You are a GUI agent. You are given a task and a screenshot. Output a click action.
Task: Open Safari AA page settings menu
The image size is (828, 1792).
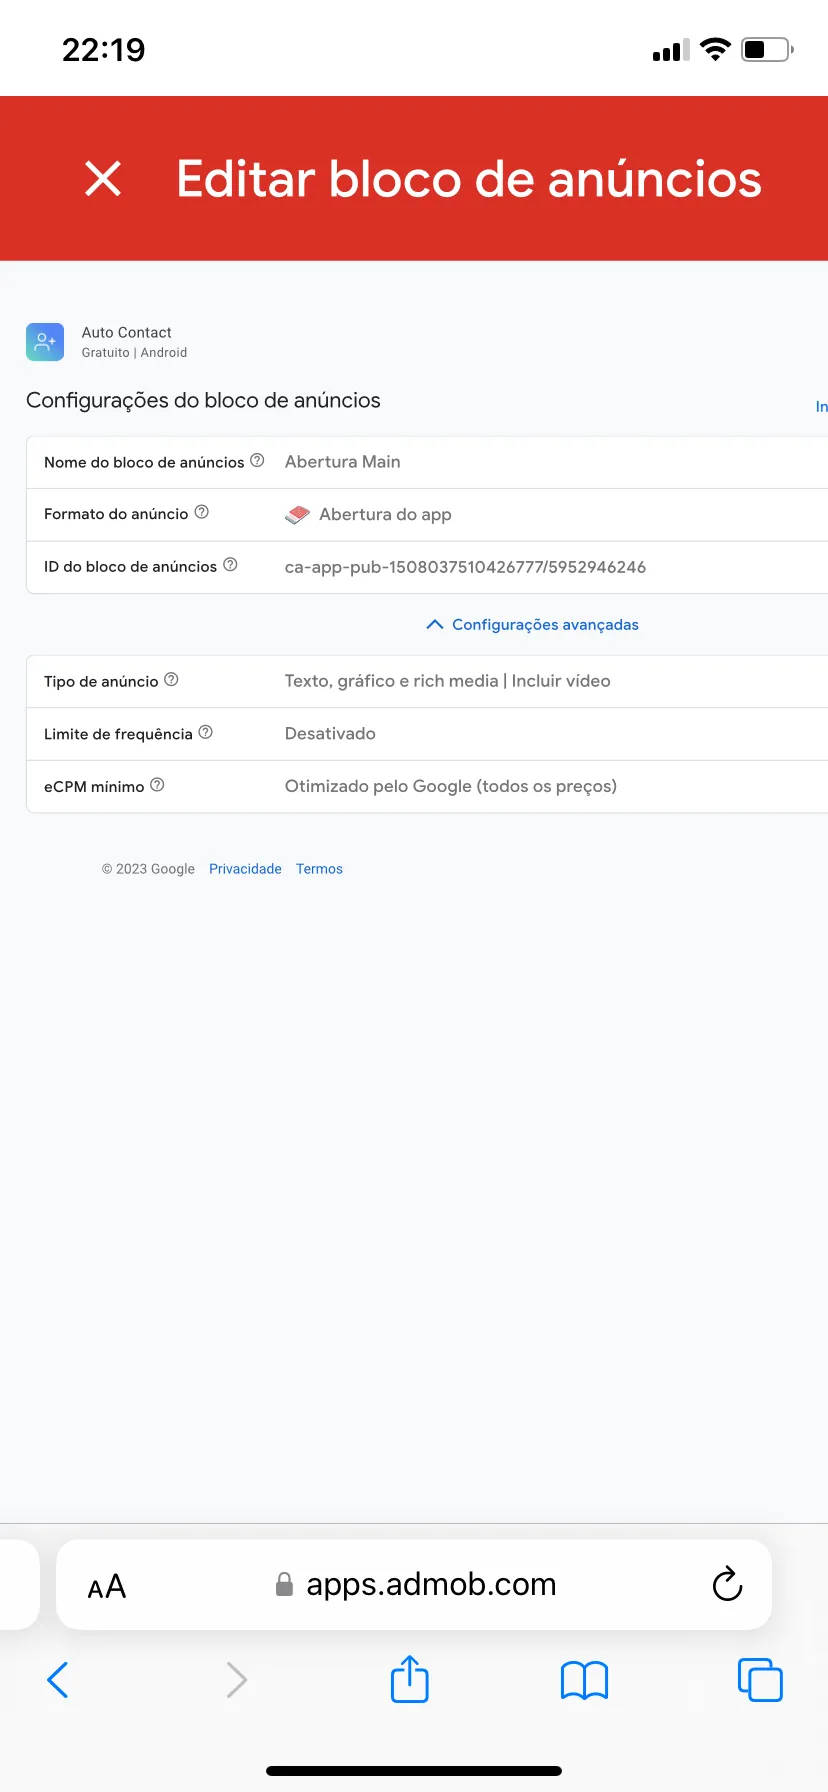(x=107, y=1587)
